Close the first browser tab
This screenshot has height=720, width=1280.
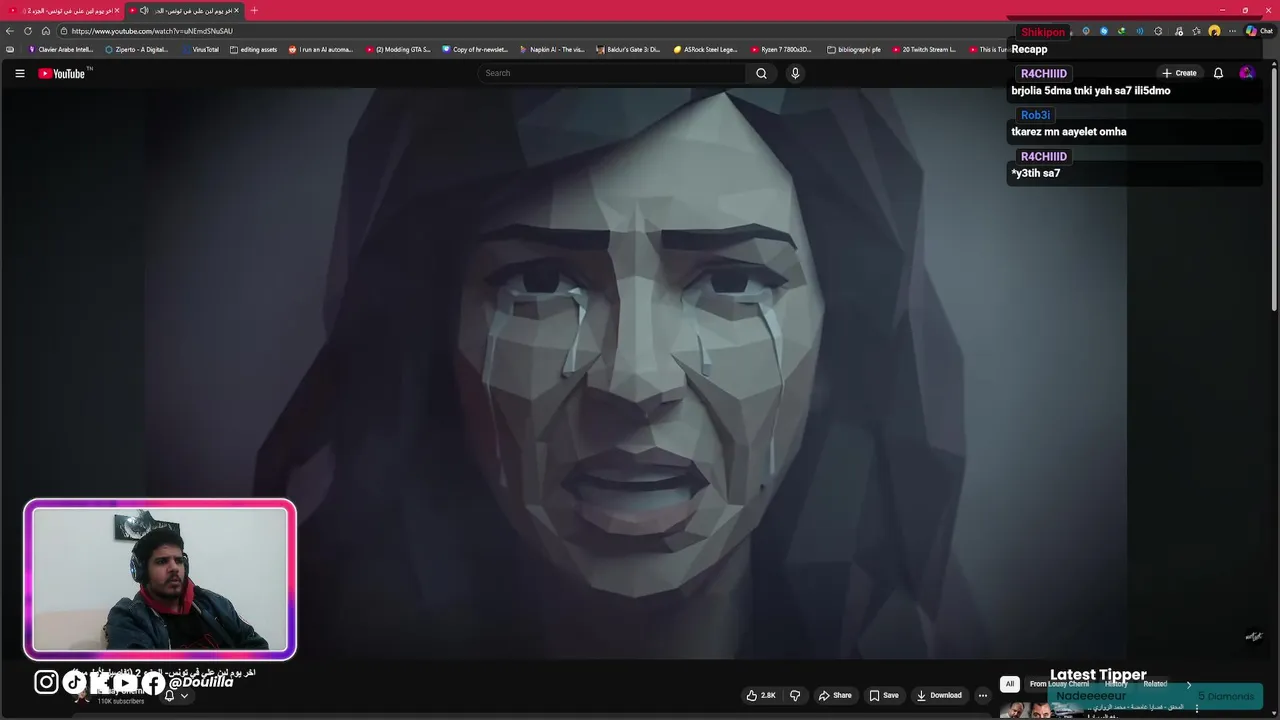[117, 10]
